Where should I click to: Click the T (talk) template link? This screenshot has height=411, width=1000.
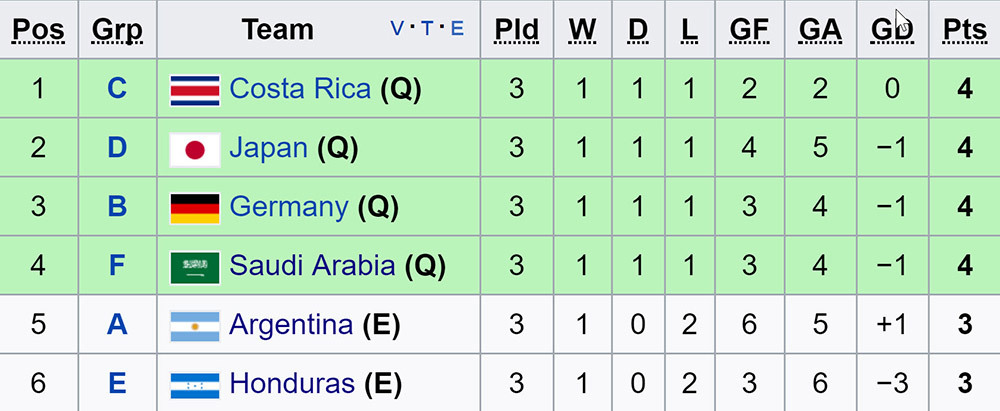[x=428, y=29]
